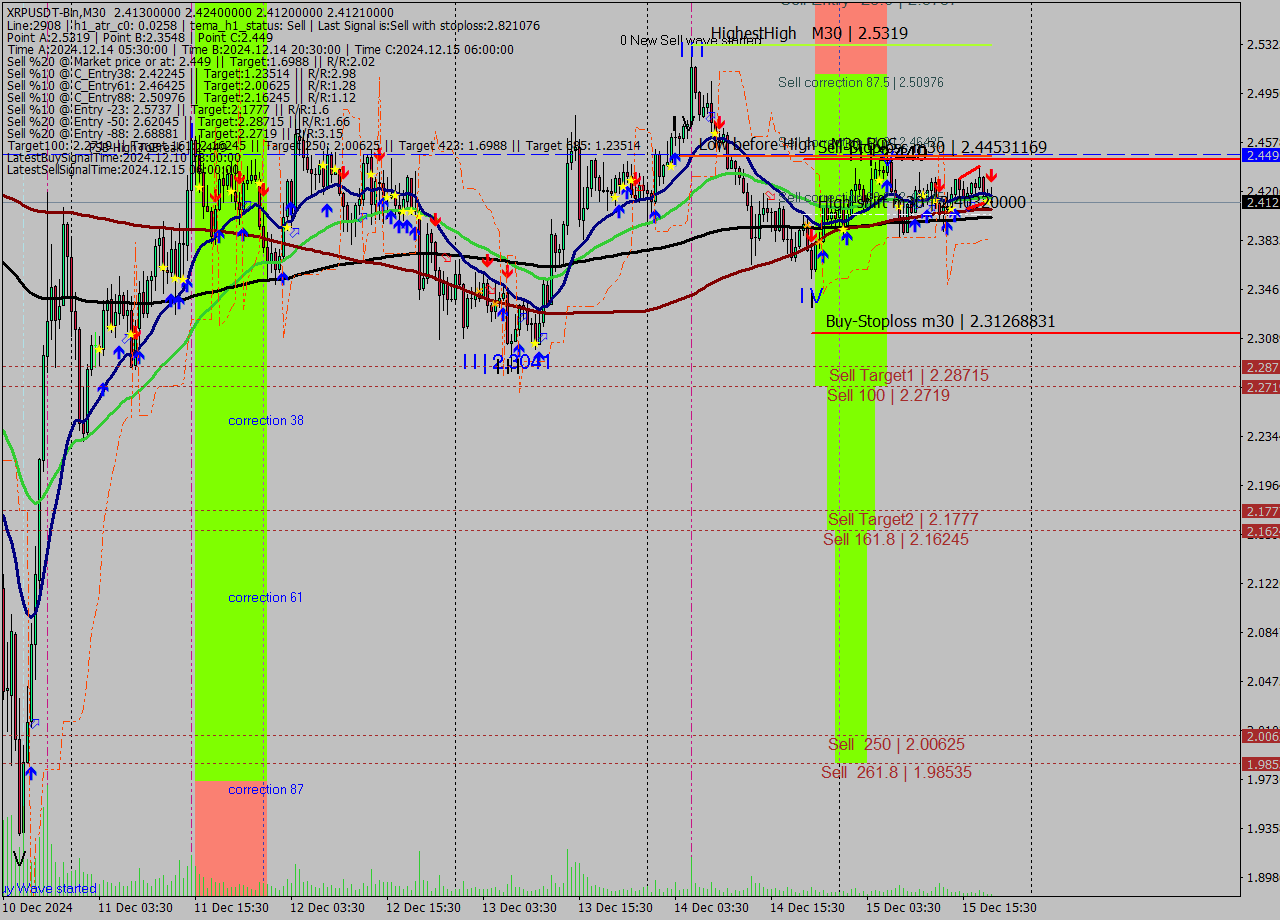Select the LatestSellSignalTime line
Screen dimensions: 1280x920
pos(123,169)
